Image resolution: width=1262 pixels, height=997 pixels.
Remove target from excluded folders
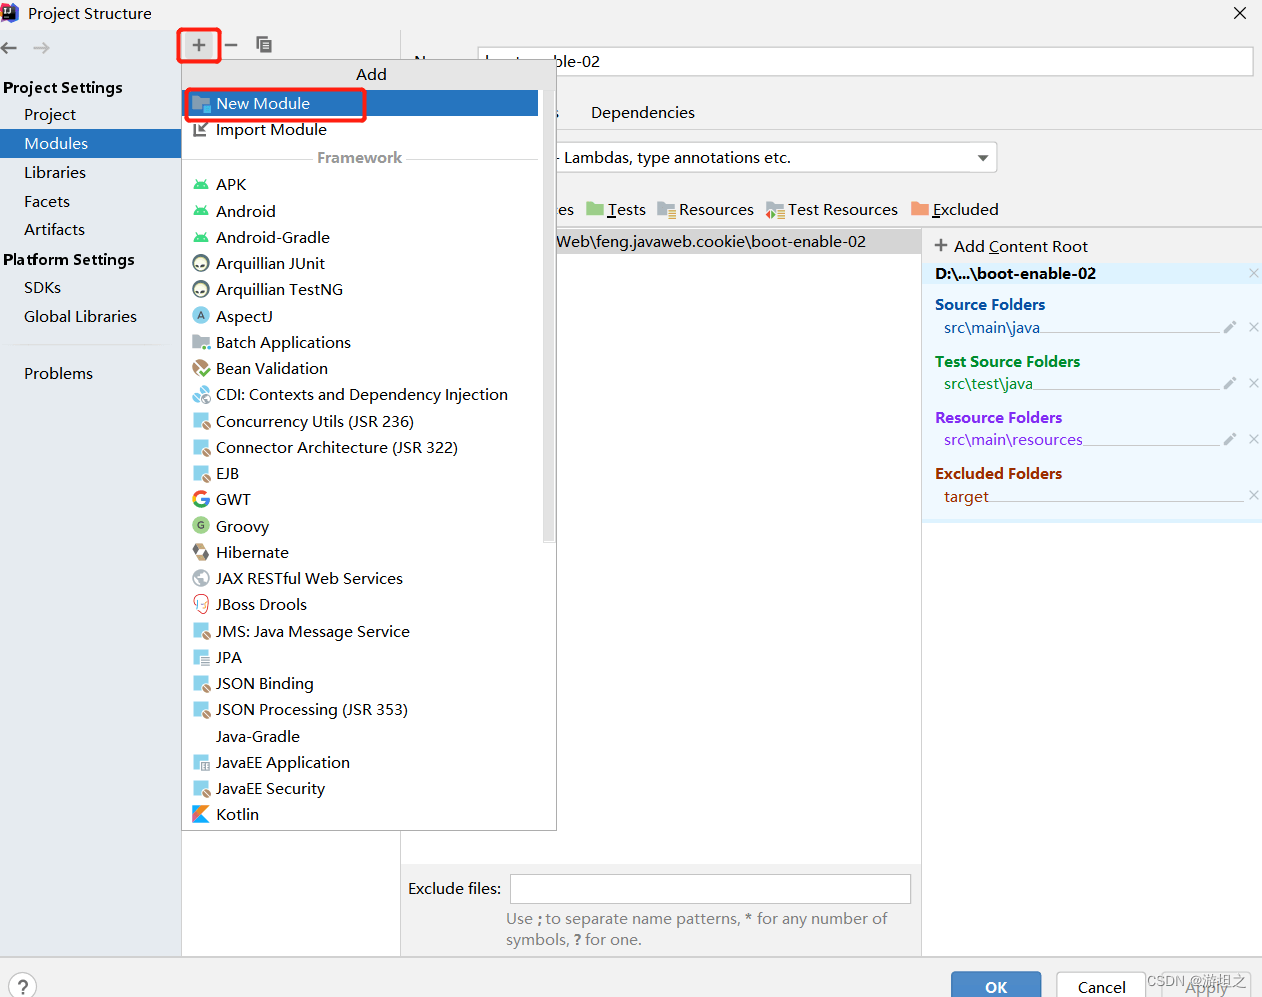[x=1253, y=495]
